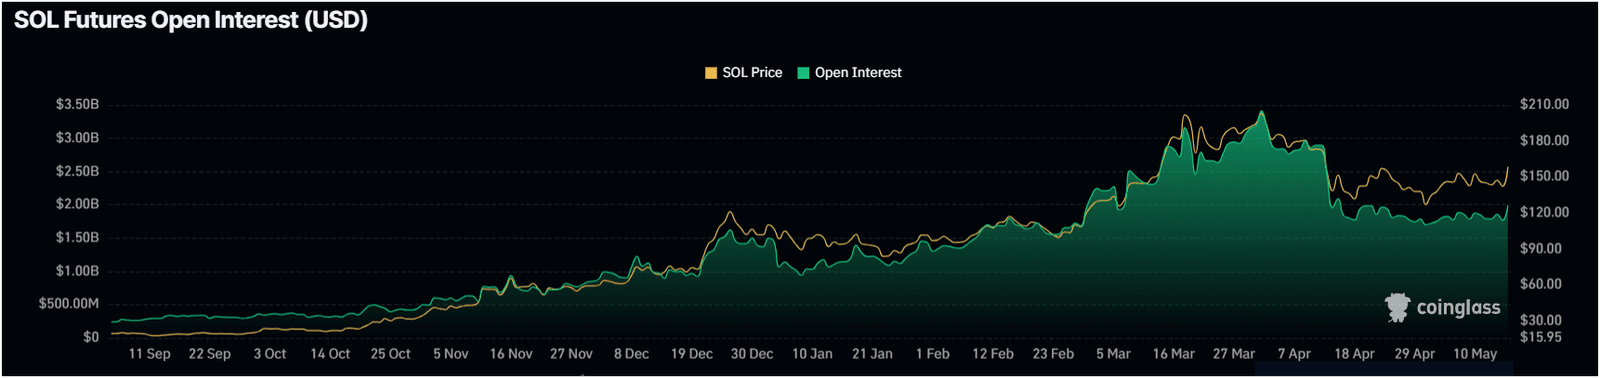Select the $2.00B left axis label
The height and width of the screenshot is (378, 1600).
[77, 204]
